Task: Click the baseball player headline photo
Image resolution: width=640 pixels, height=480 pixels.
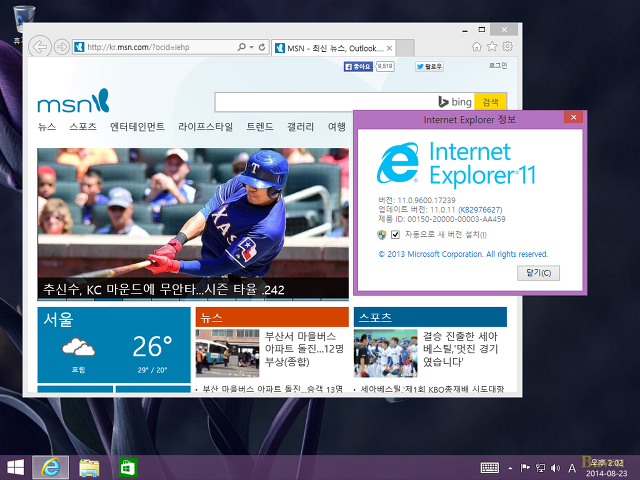Action: [x=193, y=213]
